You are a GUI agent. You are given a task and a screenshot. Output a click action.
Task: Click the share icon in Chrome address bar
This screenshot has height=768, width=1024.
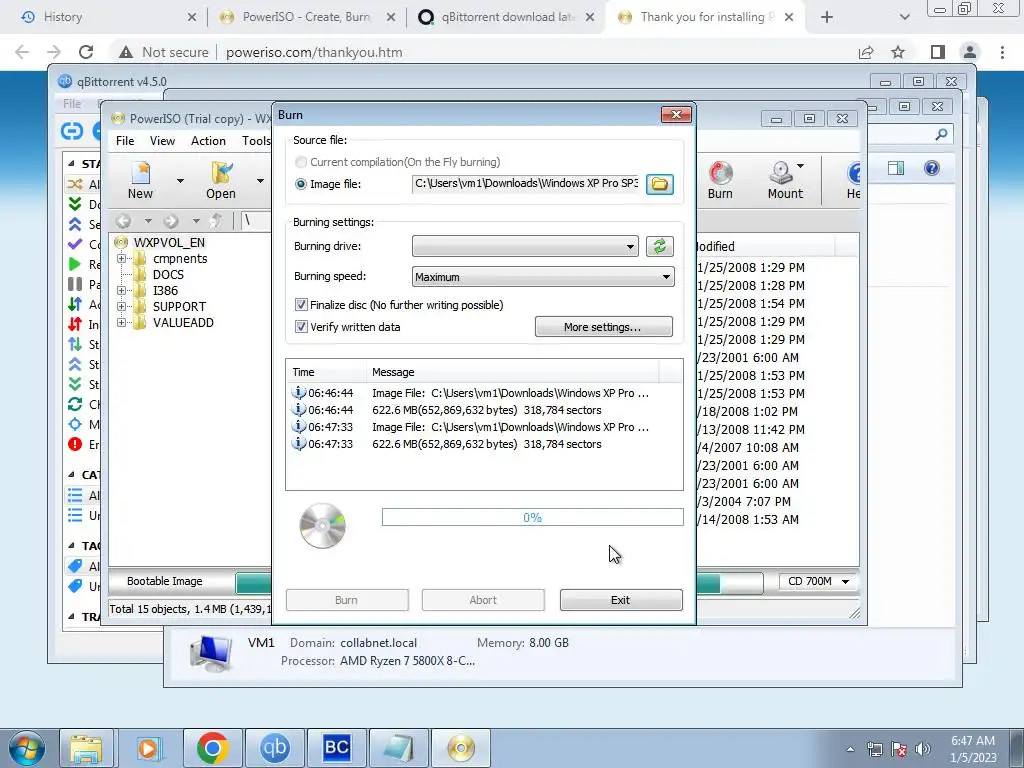[x=866, y=52]
